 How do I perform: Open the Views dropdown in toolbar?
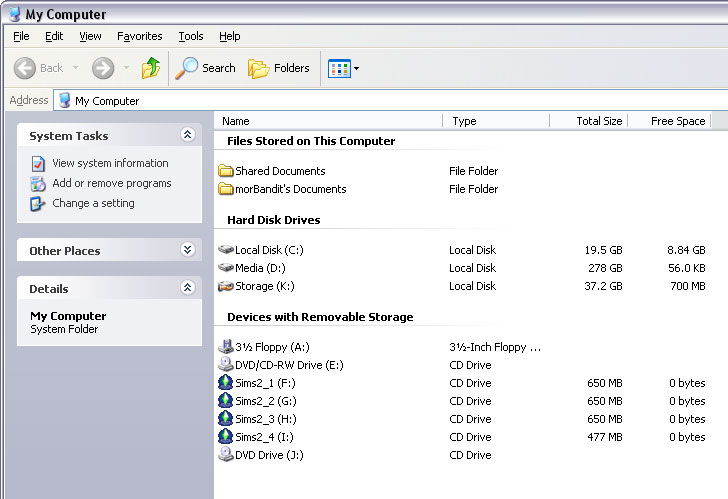[344, 69]
